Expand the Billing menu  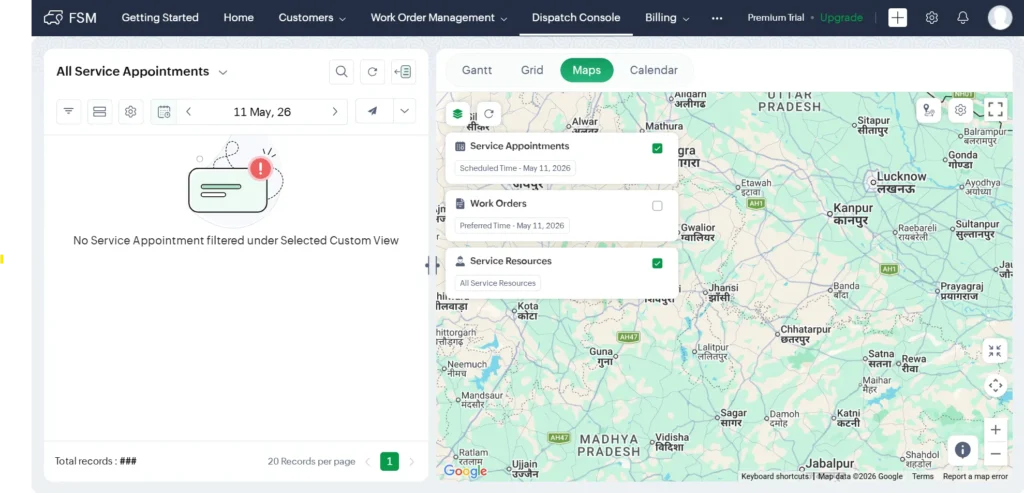[x=667, y=18]
